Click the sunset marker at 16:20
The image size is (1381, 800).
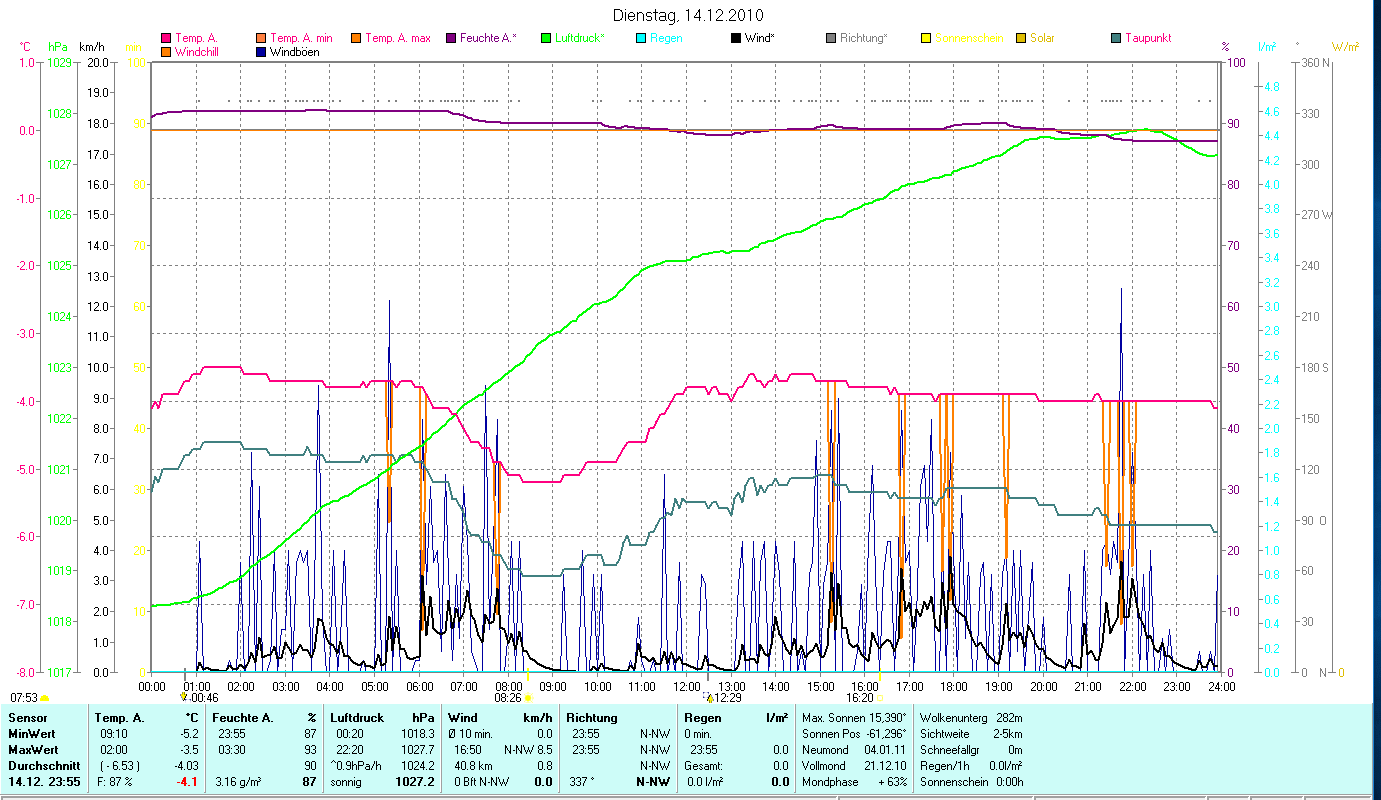(881, 698)
